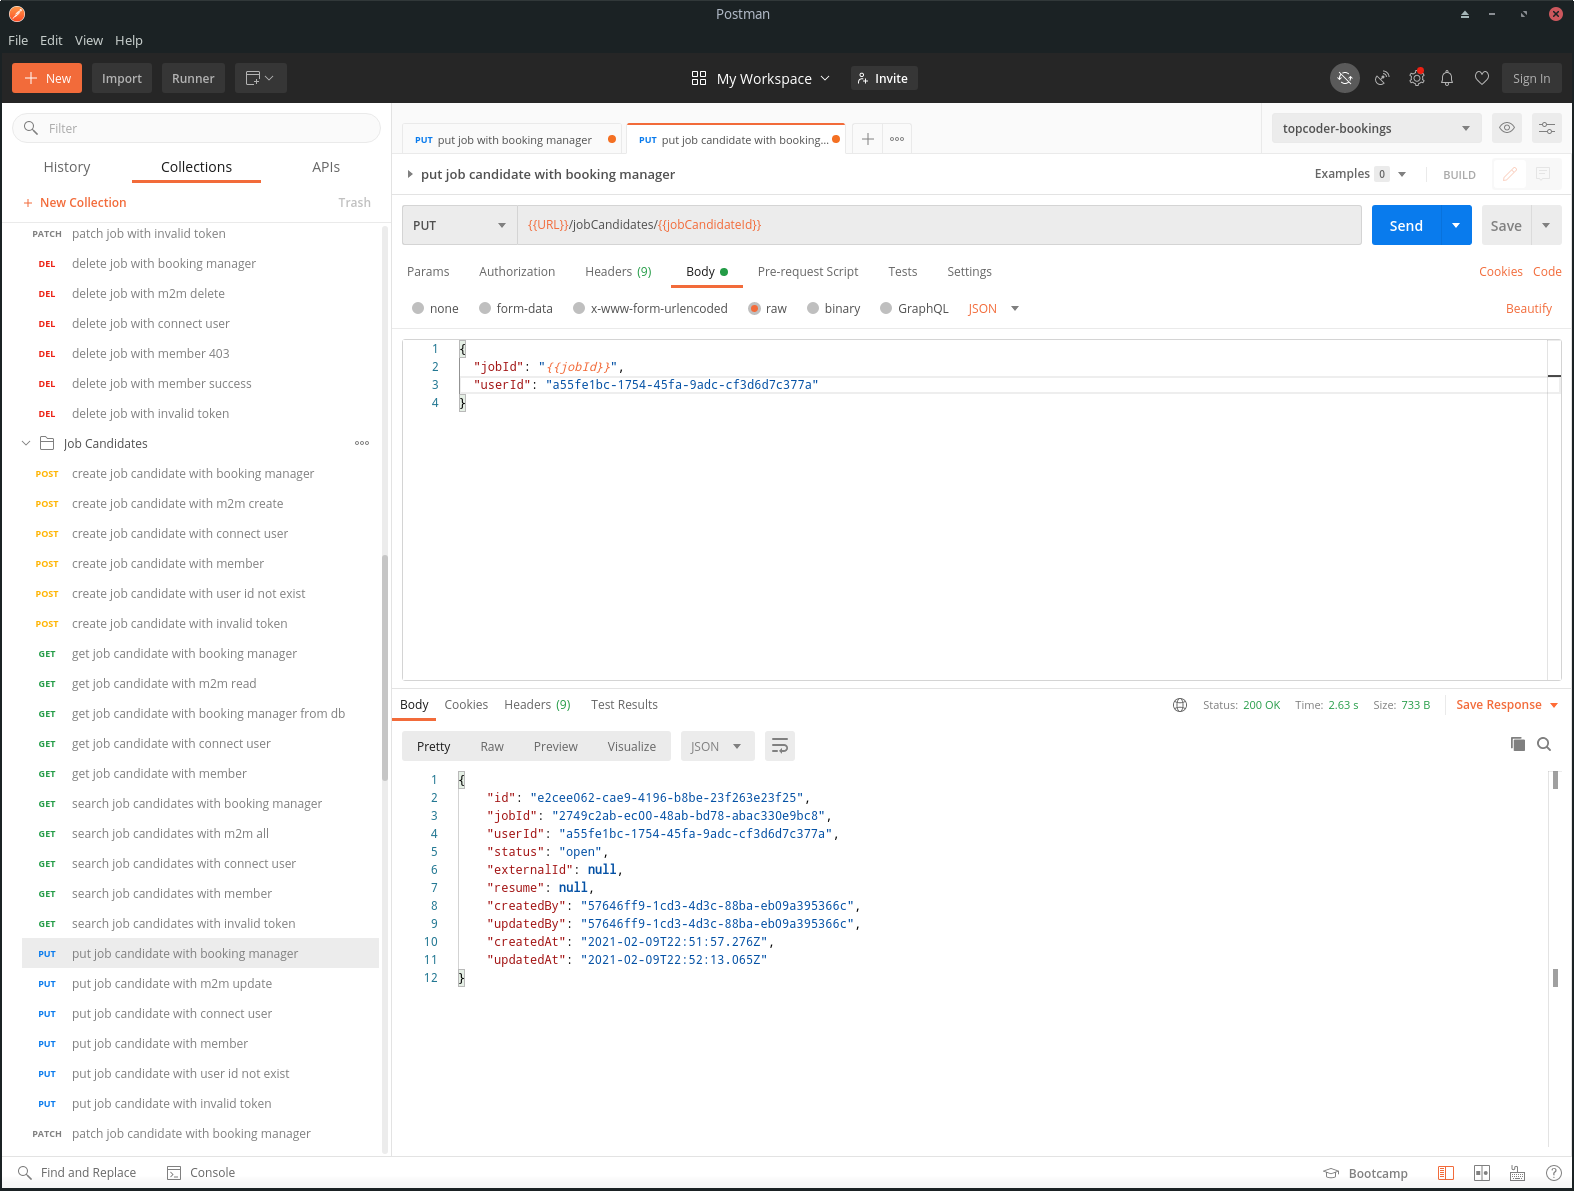The image size is (1574, 1191).
Task: Open Send options dropdown arrow
Action: 1456,225
